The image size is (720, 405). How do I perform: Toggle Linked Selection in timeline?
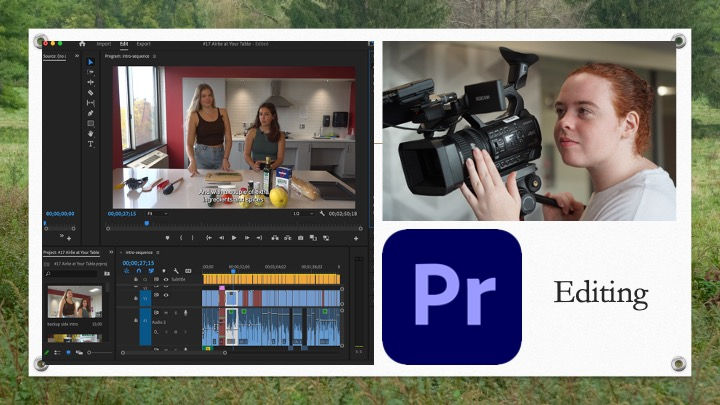[151, 271]
